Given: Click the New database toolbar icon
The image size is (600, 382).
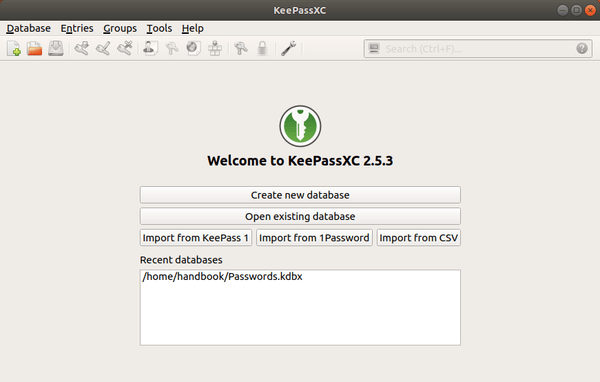Looking at the screenshot, I should tap(14, 49).
